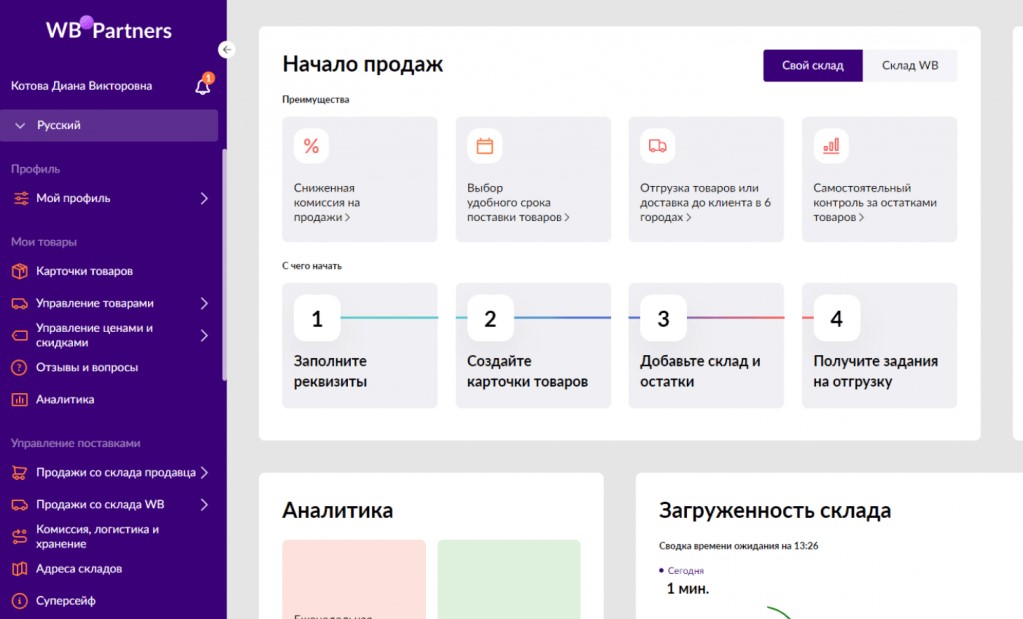Select step 4 Получите задания на отгрузку card
Screen dimensions: 1023x619
(x=879, y=346)
